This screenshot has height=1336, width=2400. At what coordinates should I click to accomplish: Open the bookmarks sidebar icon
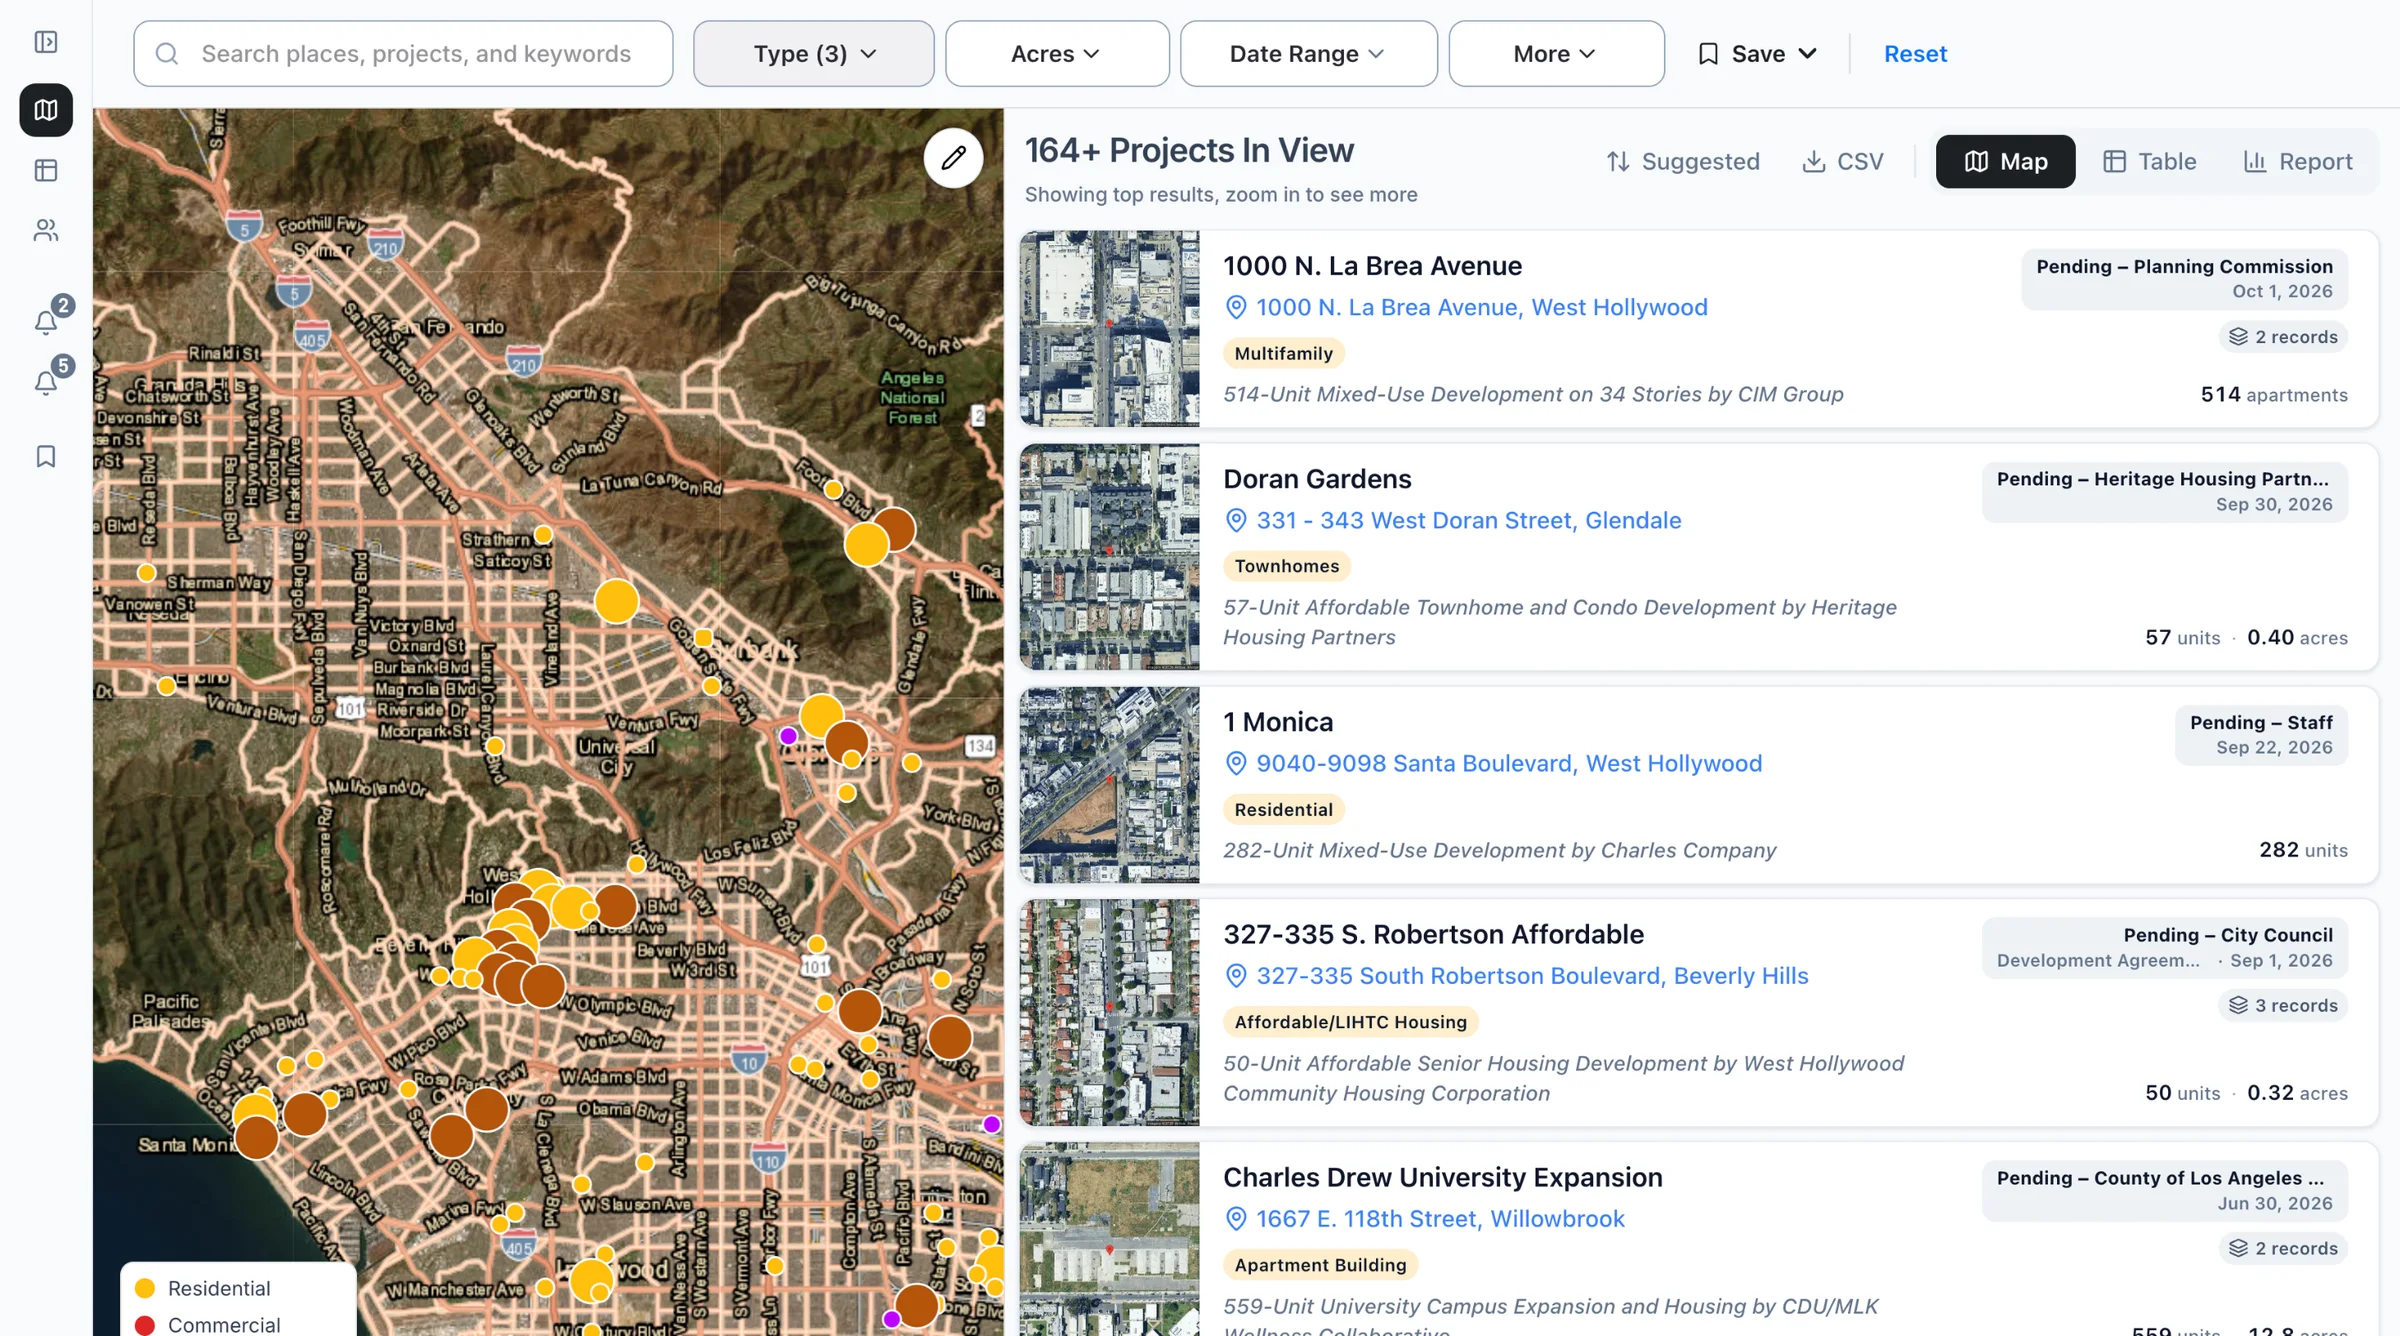click(x=46, y=457)
